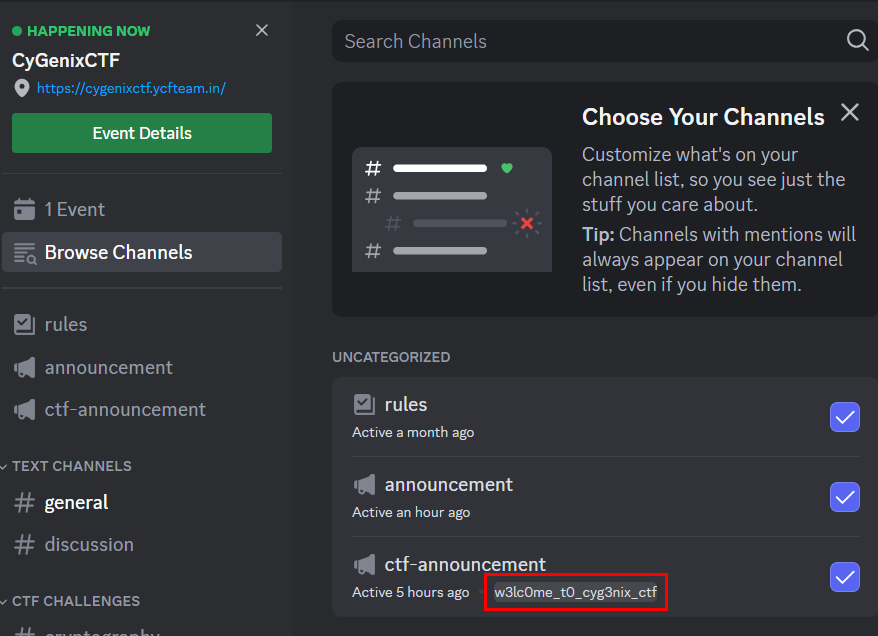Click the location pin icon under CyGenixCTF

(x=22, y=89)
